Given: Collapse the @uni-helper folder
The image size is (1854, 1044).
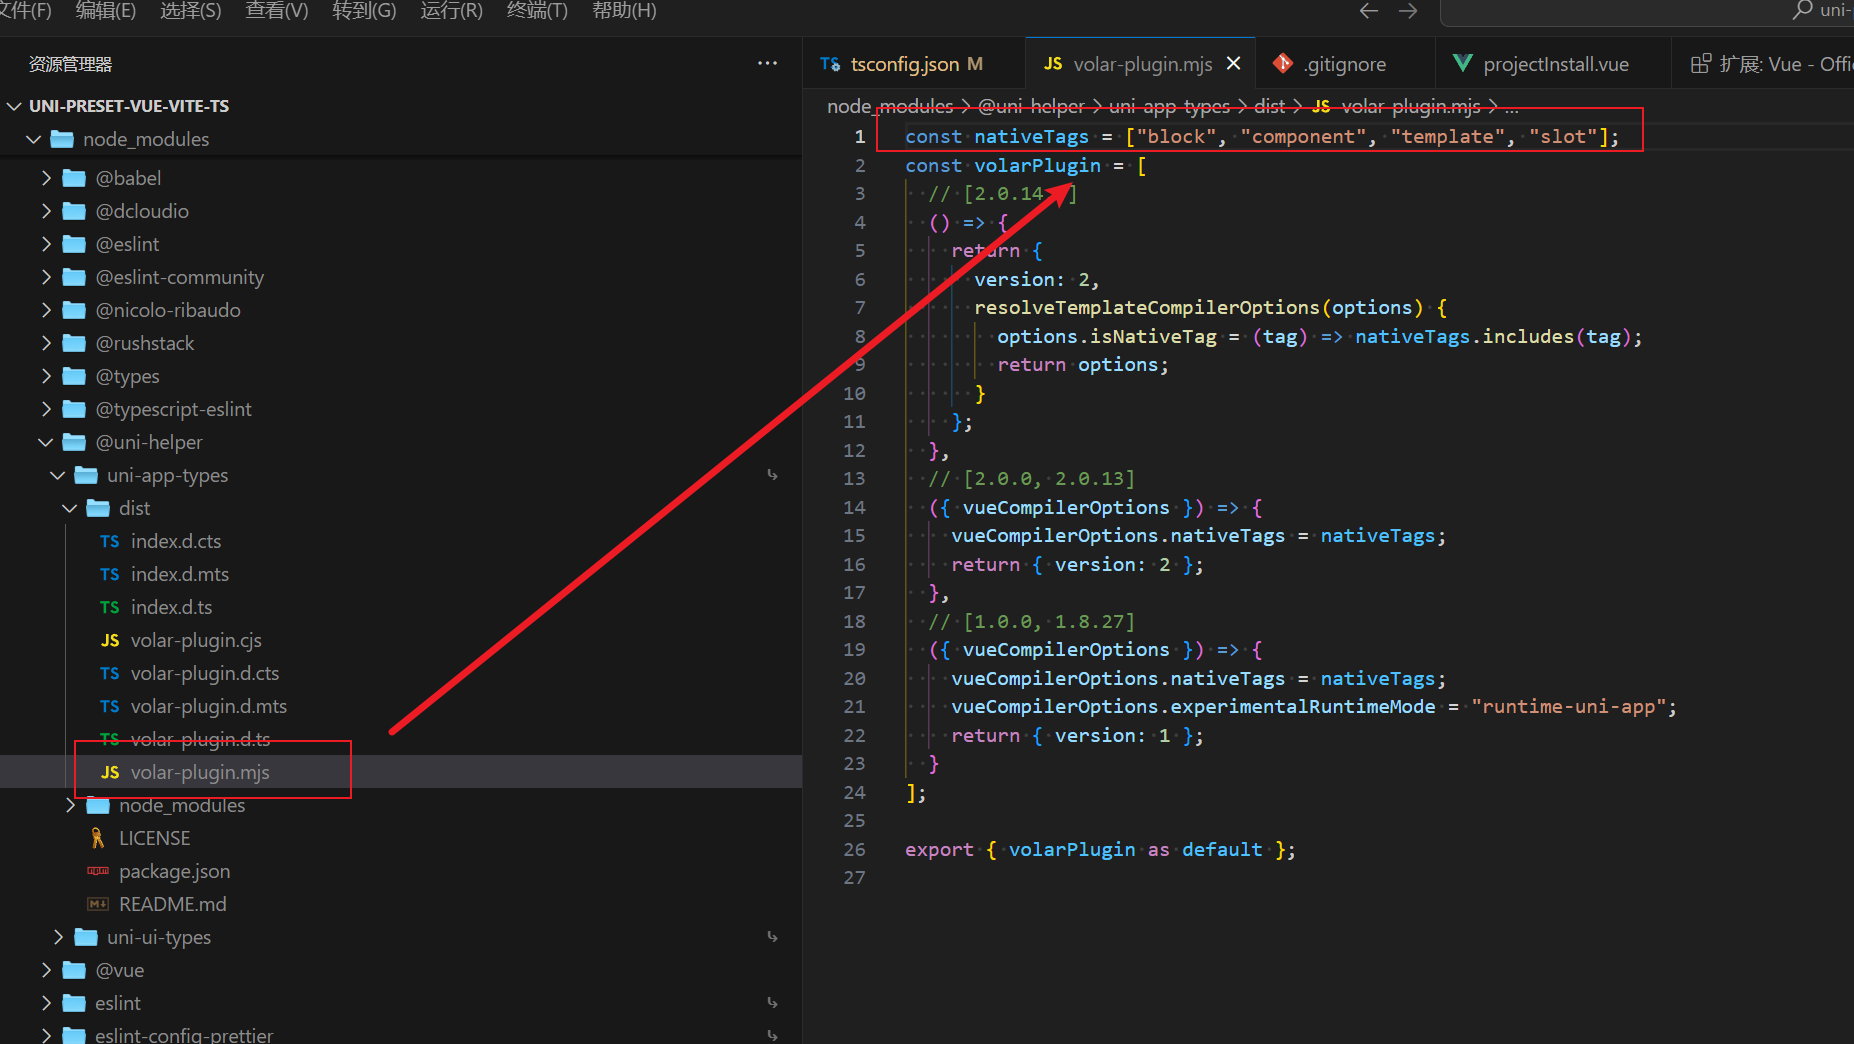Looking at the screenshot, I should pyautogui.click(x=46, y=442).
